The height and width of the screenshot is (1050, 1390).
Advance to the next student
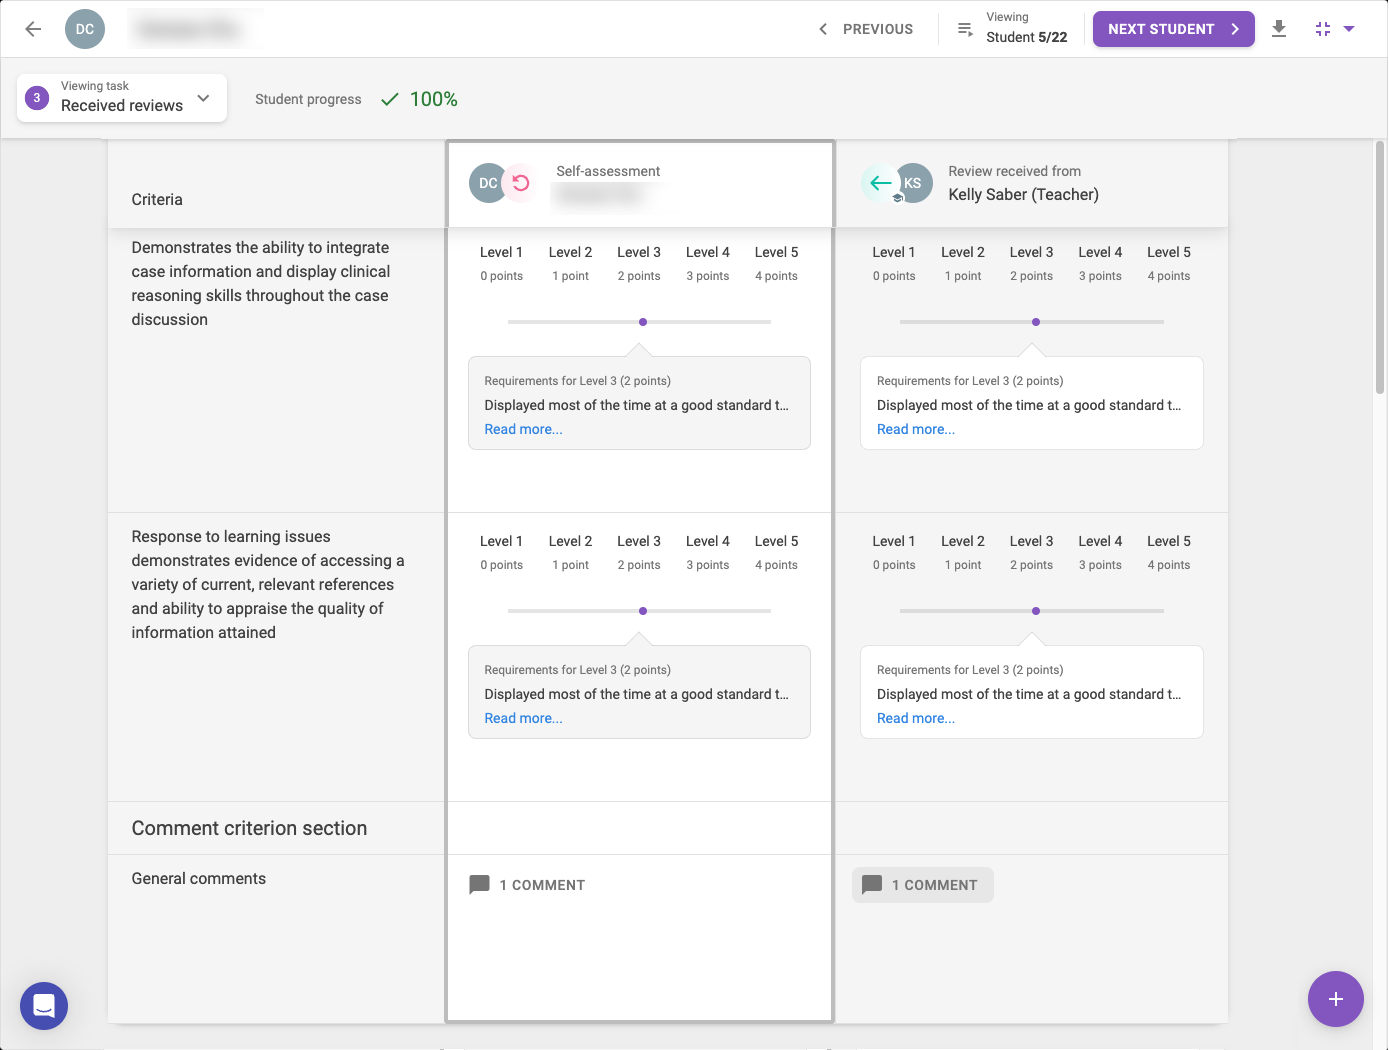click(x=1173, y=29)
